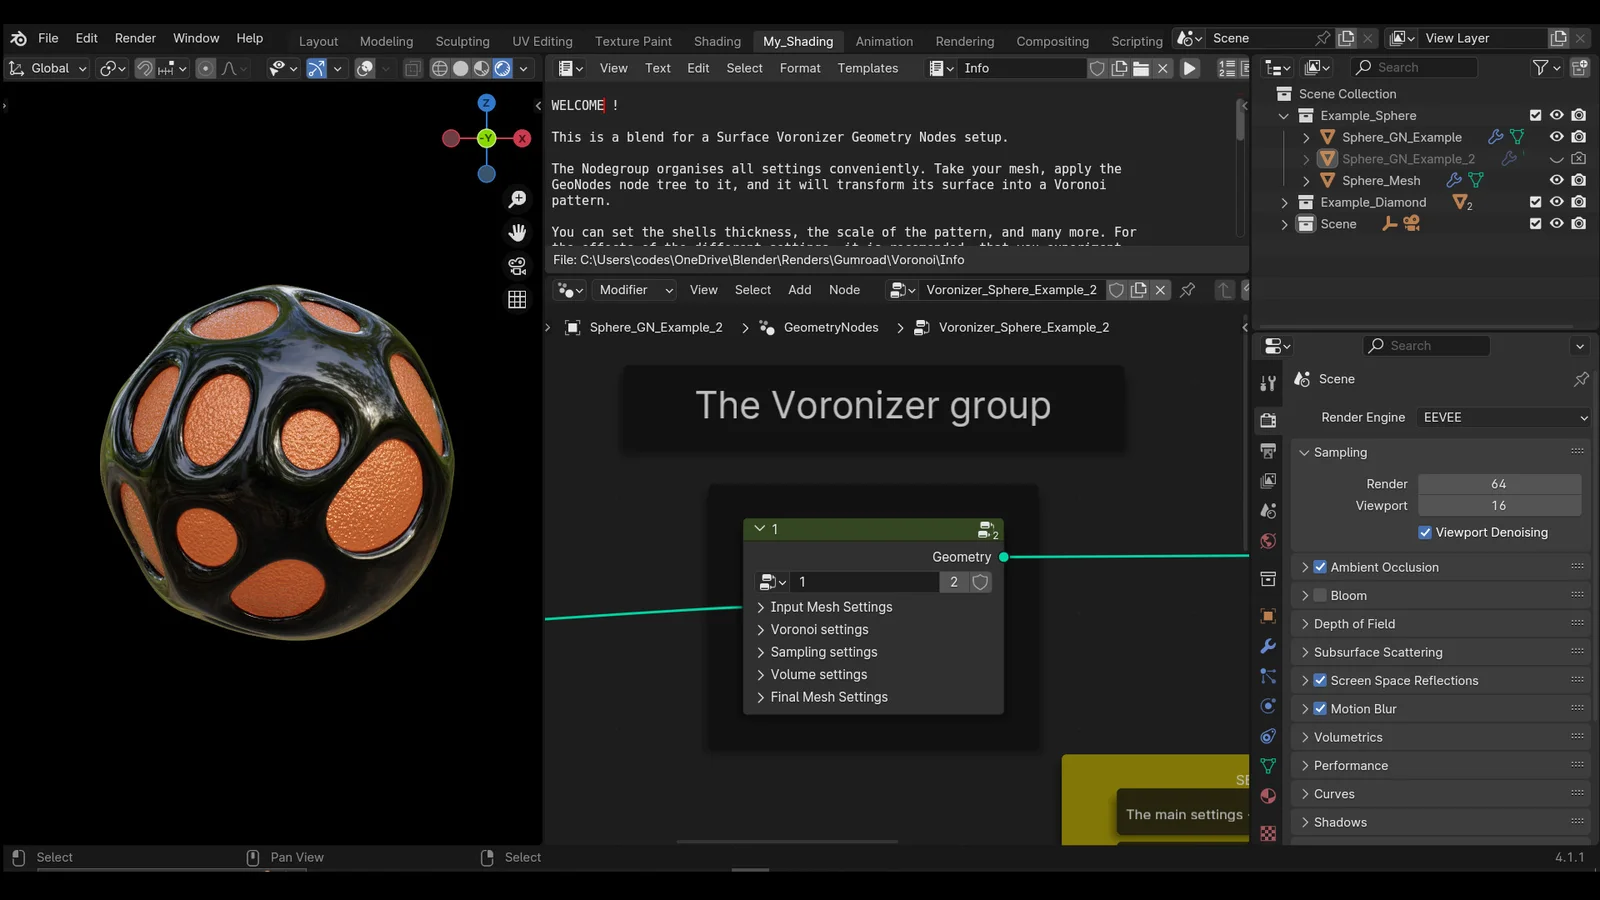Image resolution: width=1600 pixels, height=900 pixels.
Task: Open the Node menu in the node editor
Action: point(845,290)
